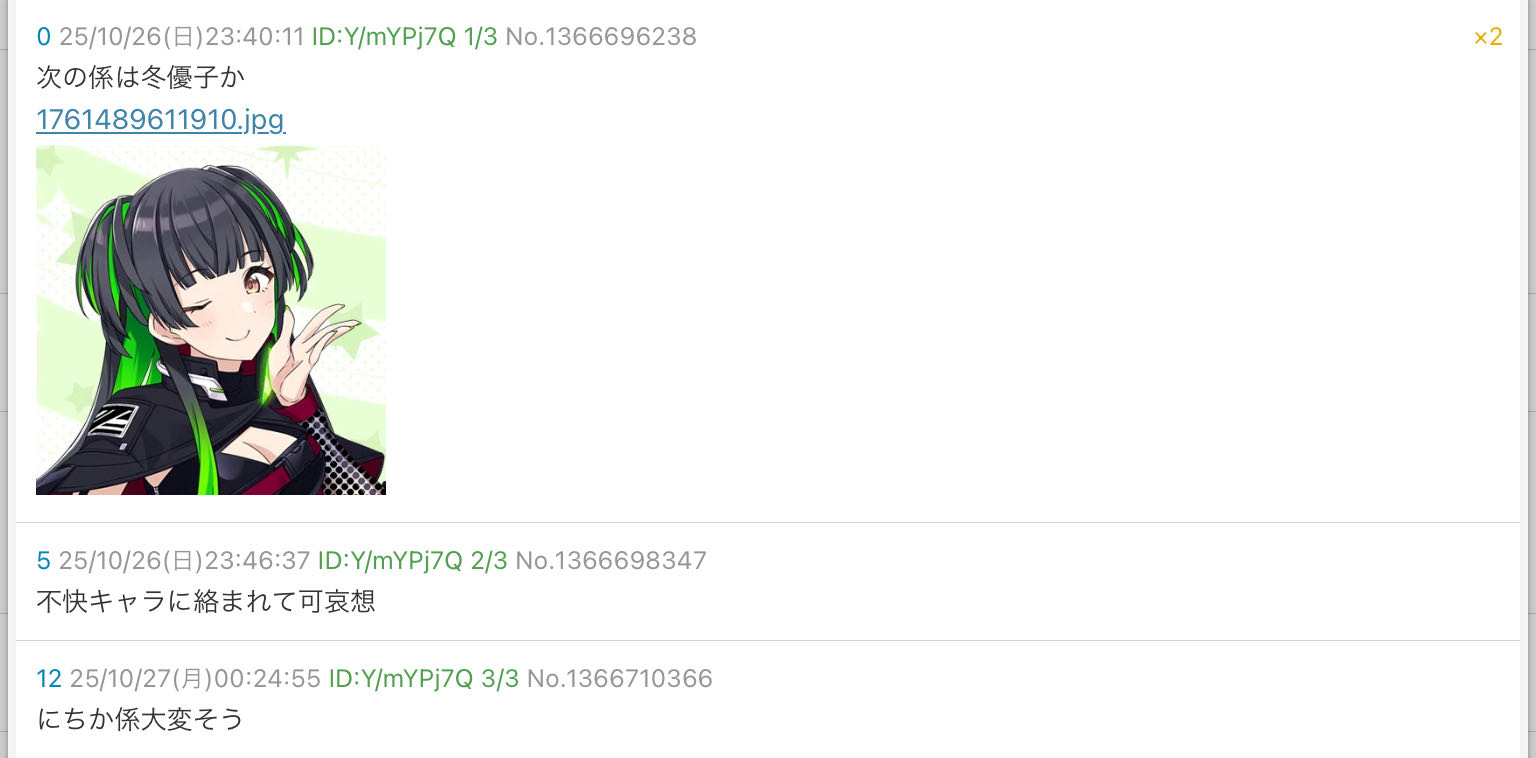Click the 3/3 post counter
This screenshot has width=1536, height=758.
[x=500, y=679]
